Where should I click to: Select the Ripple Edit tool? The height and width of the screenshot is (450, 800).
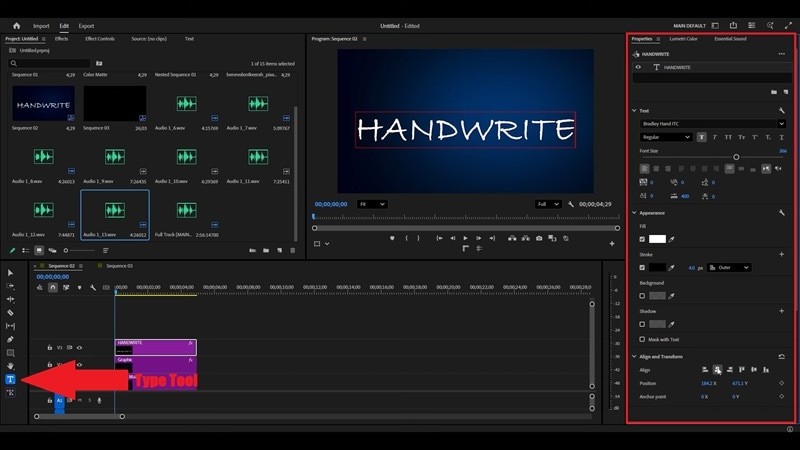[x=10, y=299]
